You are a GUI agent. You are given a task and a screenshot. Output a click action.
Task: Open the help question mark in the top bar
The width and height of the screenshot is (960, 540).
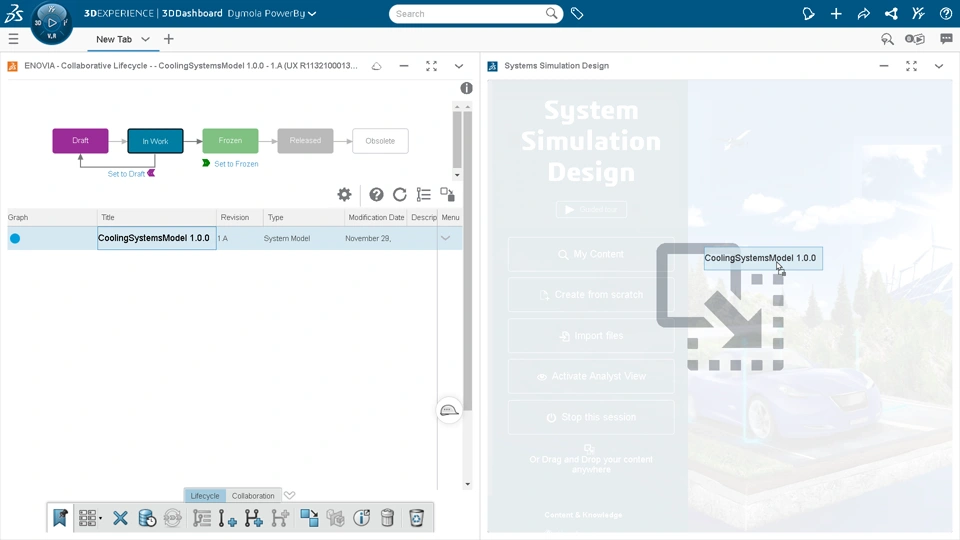[945, 13]
